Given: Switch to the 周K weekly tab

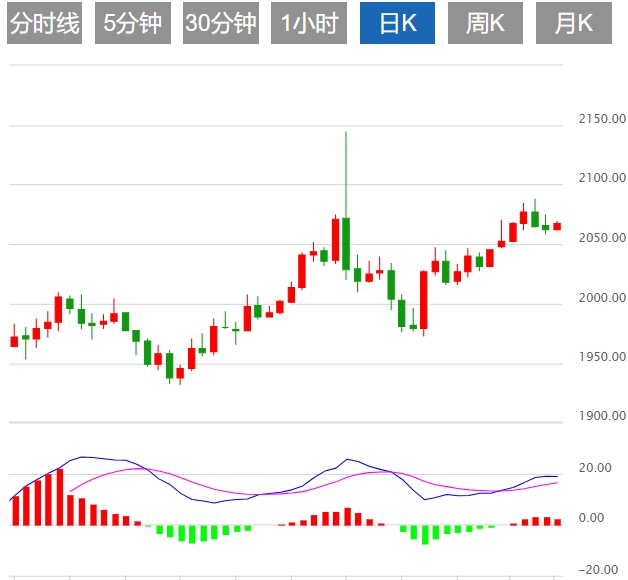Looking at the screenshot, I should (485, 23).
